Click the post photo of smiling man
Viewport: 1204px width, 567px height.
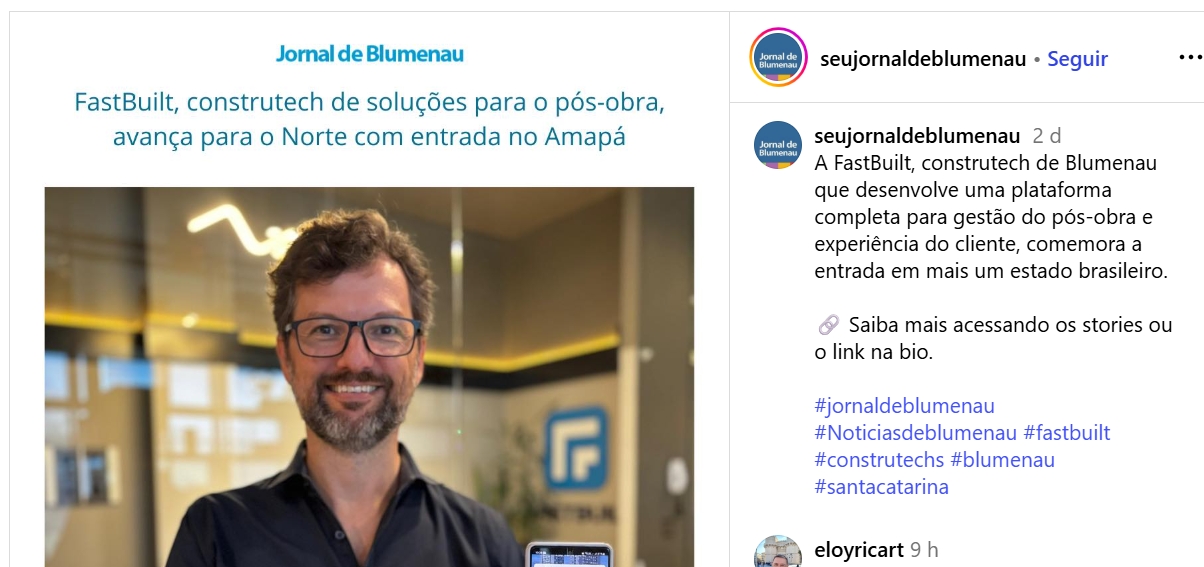click(x=369, y=377)
